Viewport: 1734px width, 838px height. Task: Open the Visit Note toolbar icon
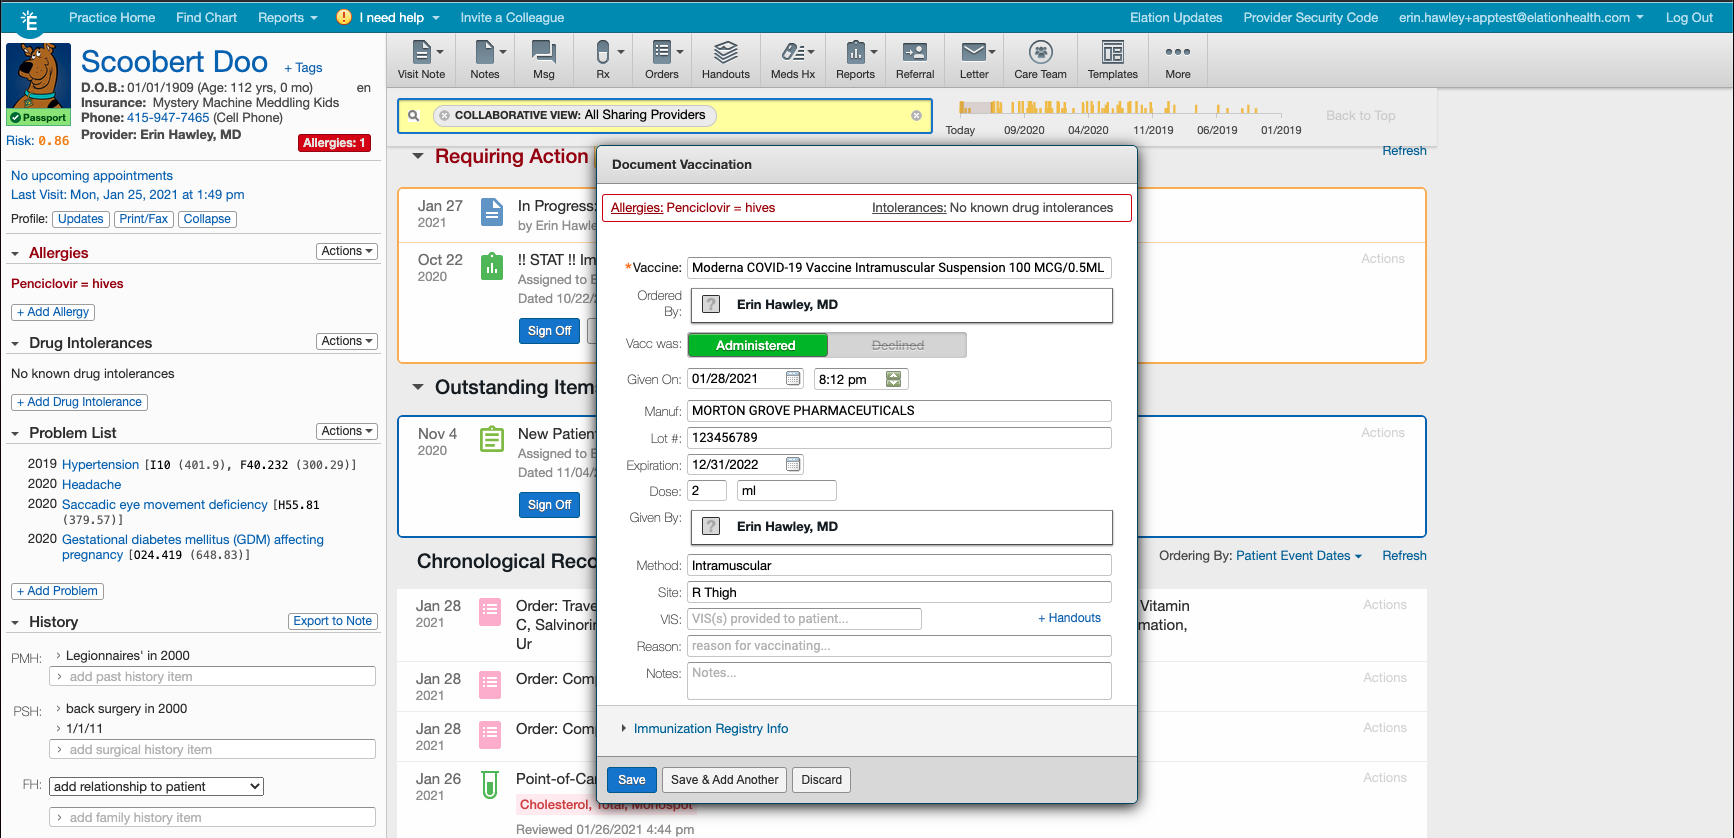(x=421, y=60)
